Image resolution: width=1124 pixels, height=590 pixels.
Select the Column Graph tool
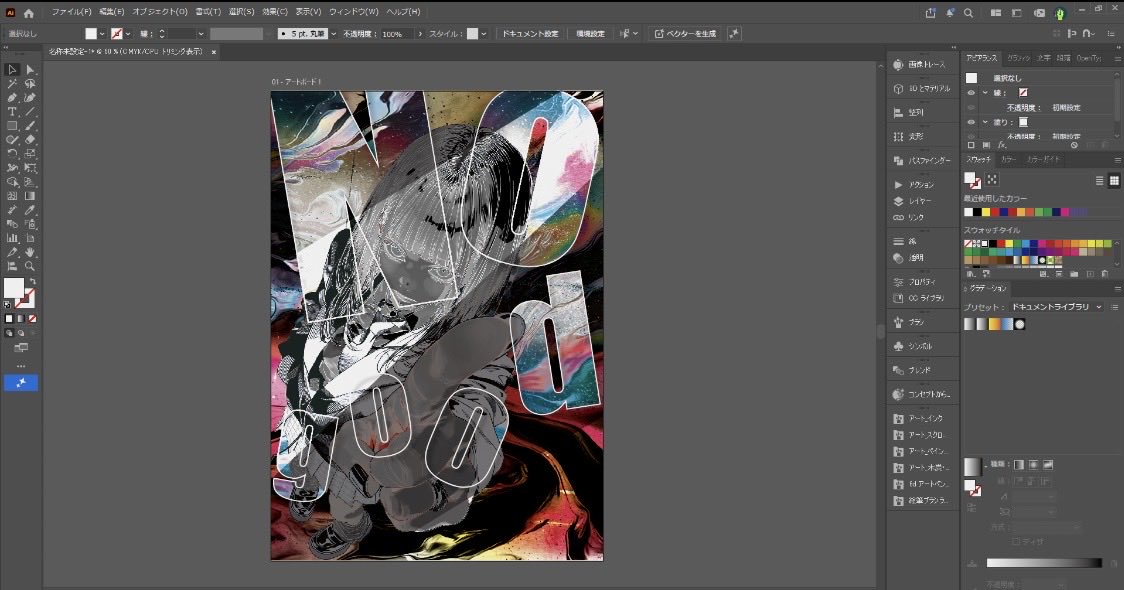pos(11,238)
